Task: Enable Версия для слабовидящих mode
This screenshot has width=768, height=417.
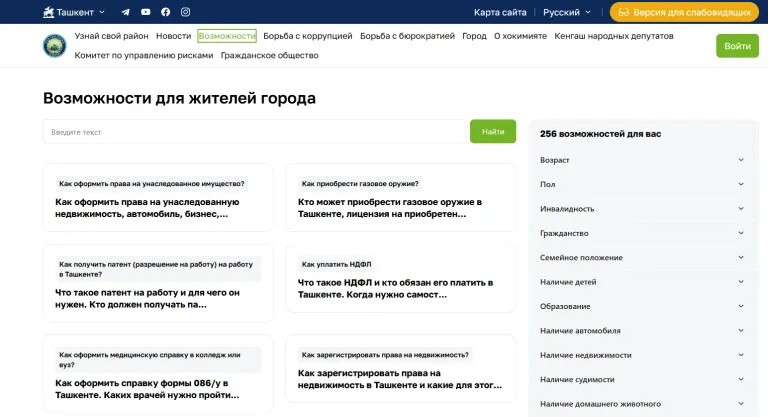Action: click(684, 12)
